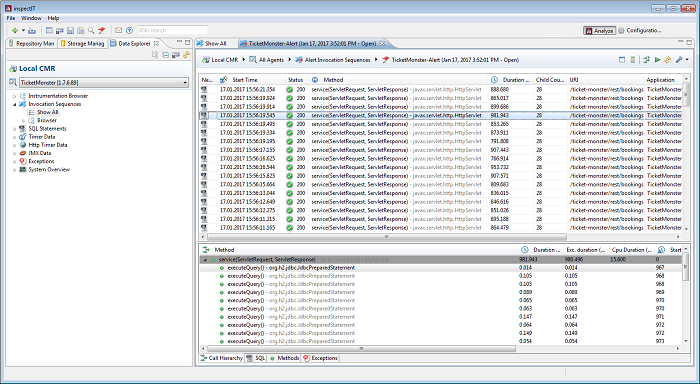Collapse the service(ServletRequest, ServletResponse) hierarchy row

205,259
